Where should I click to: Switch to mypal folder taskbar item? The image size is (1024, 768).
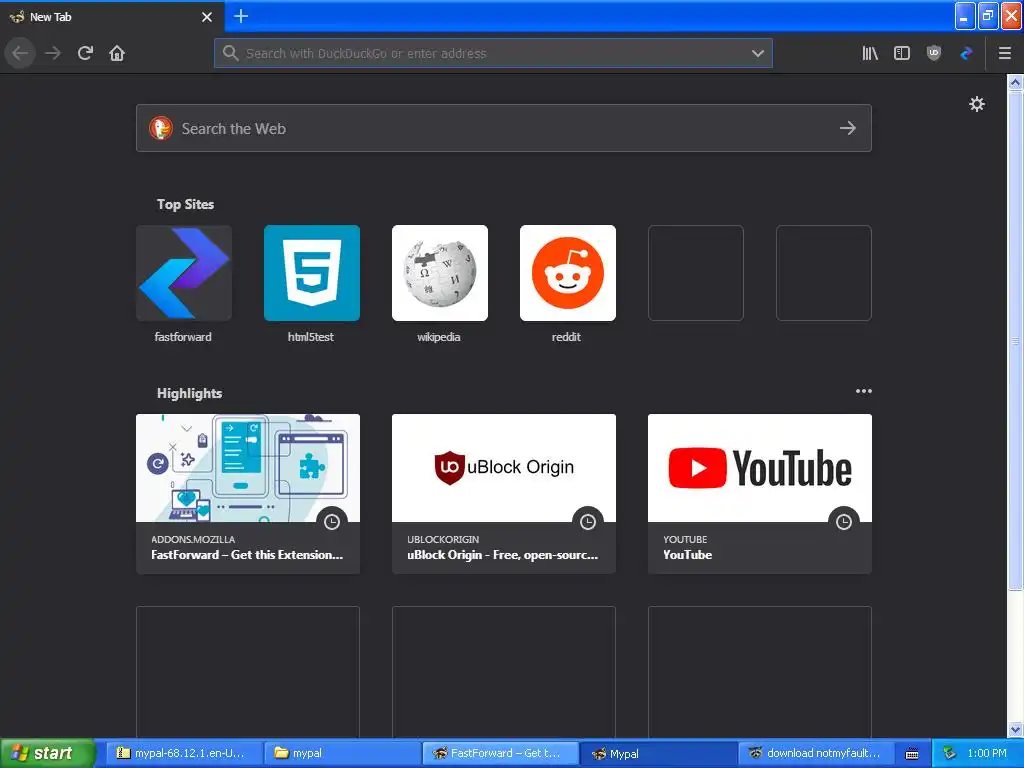(342, 753)
